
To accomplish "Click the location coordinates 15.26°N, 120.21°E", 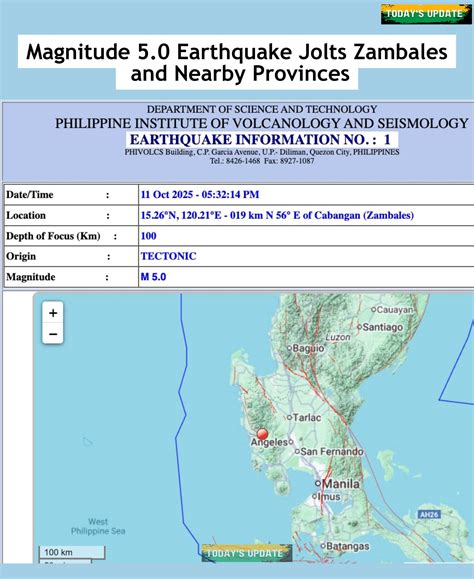I will (x=181, y=215).
